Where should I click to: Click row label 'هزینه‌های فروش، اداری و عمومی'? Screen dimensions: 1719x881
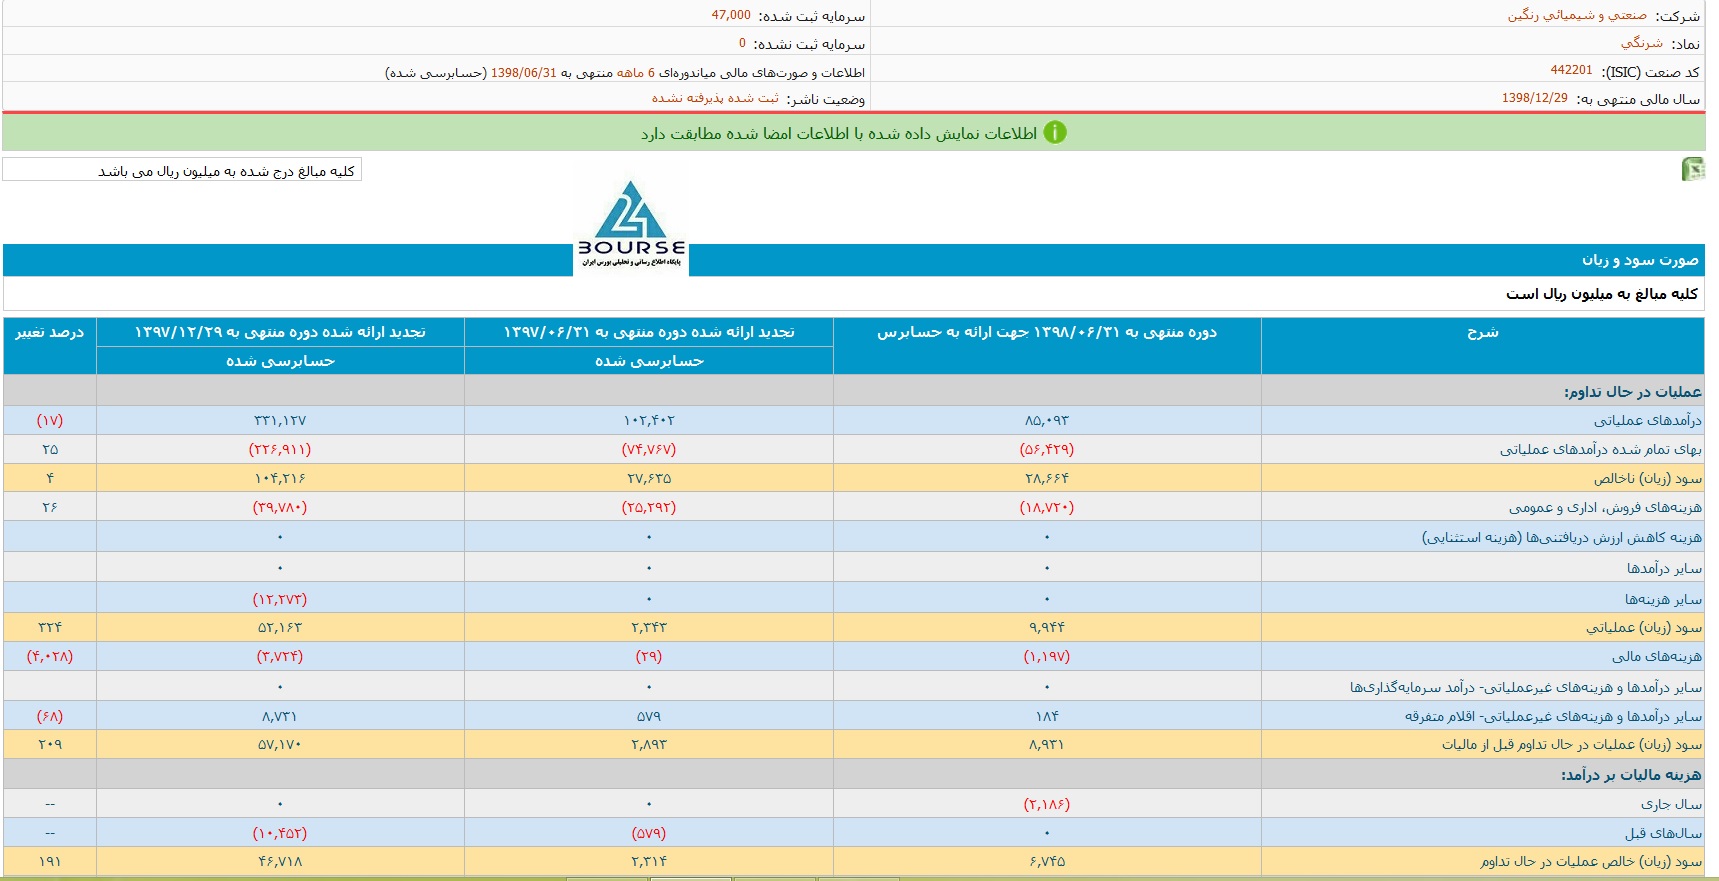pyautogui.click(x=1605, y=508)
